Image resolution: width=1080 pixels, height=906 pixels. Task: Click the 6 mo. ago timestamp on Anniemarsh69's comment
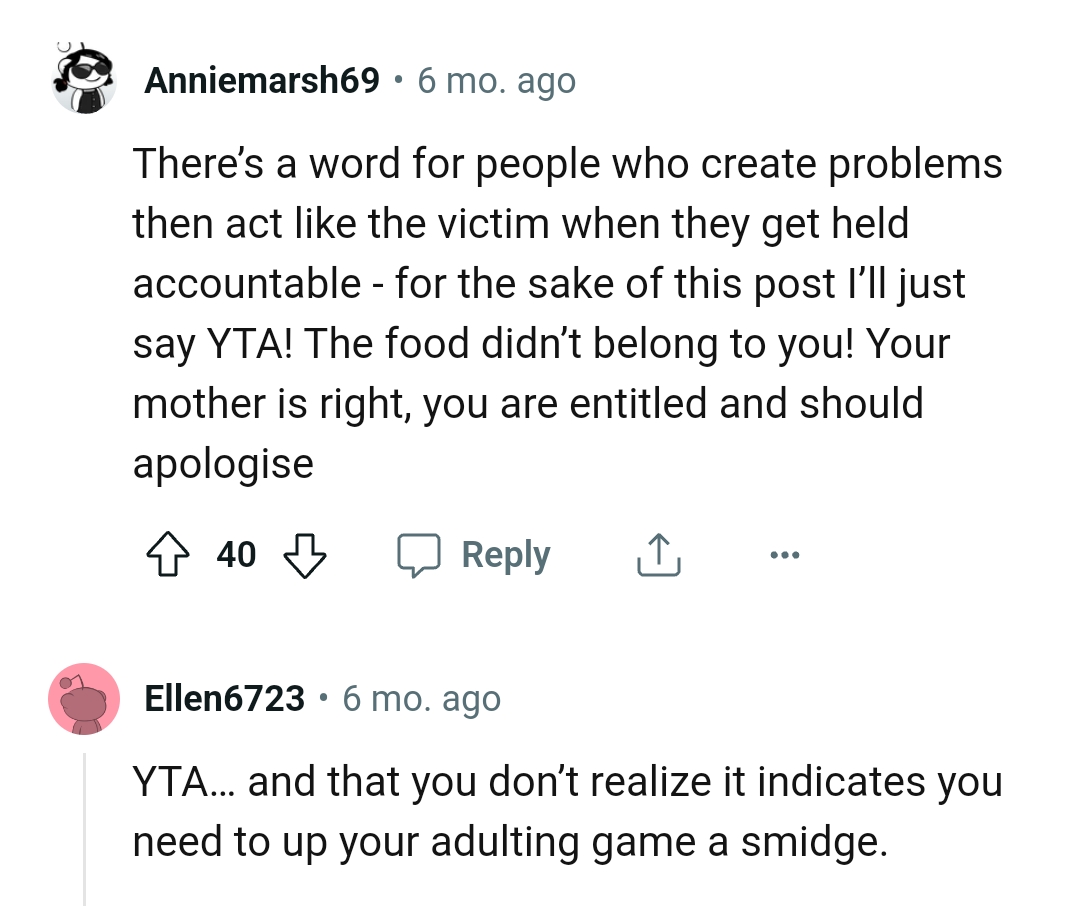tap(495, 80)
